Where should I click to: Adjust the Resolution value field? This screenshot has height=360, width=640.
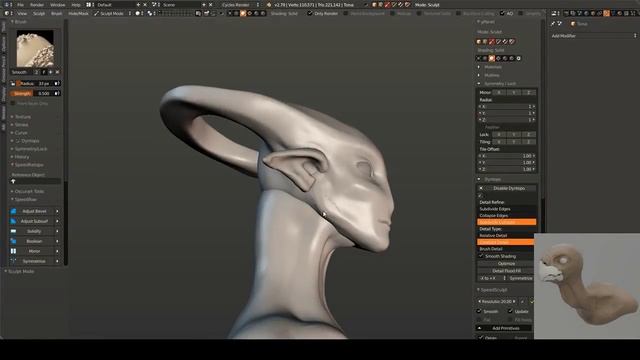497,302
